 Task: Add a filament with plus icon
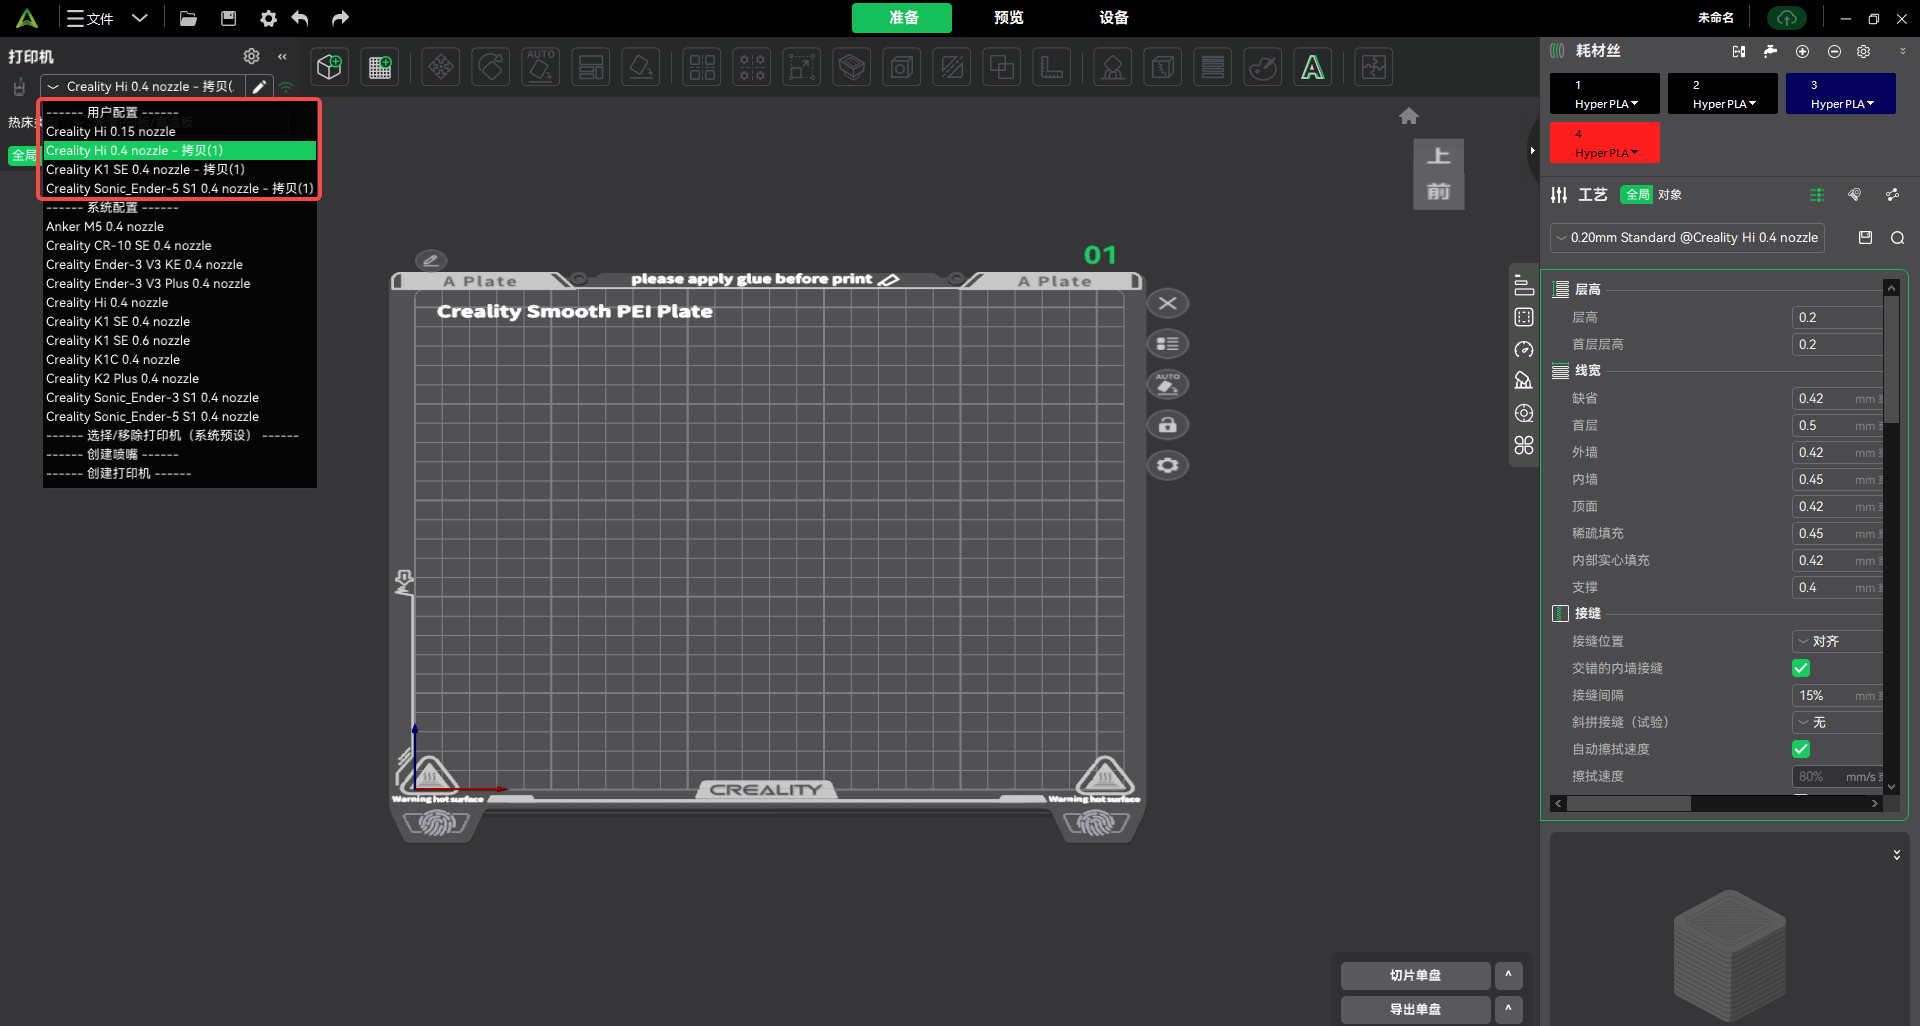click(x=1802, y=51)
